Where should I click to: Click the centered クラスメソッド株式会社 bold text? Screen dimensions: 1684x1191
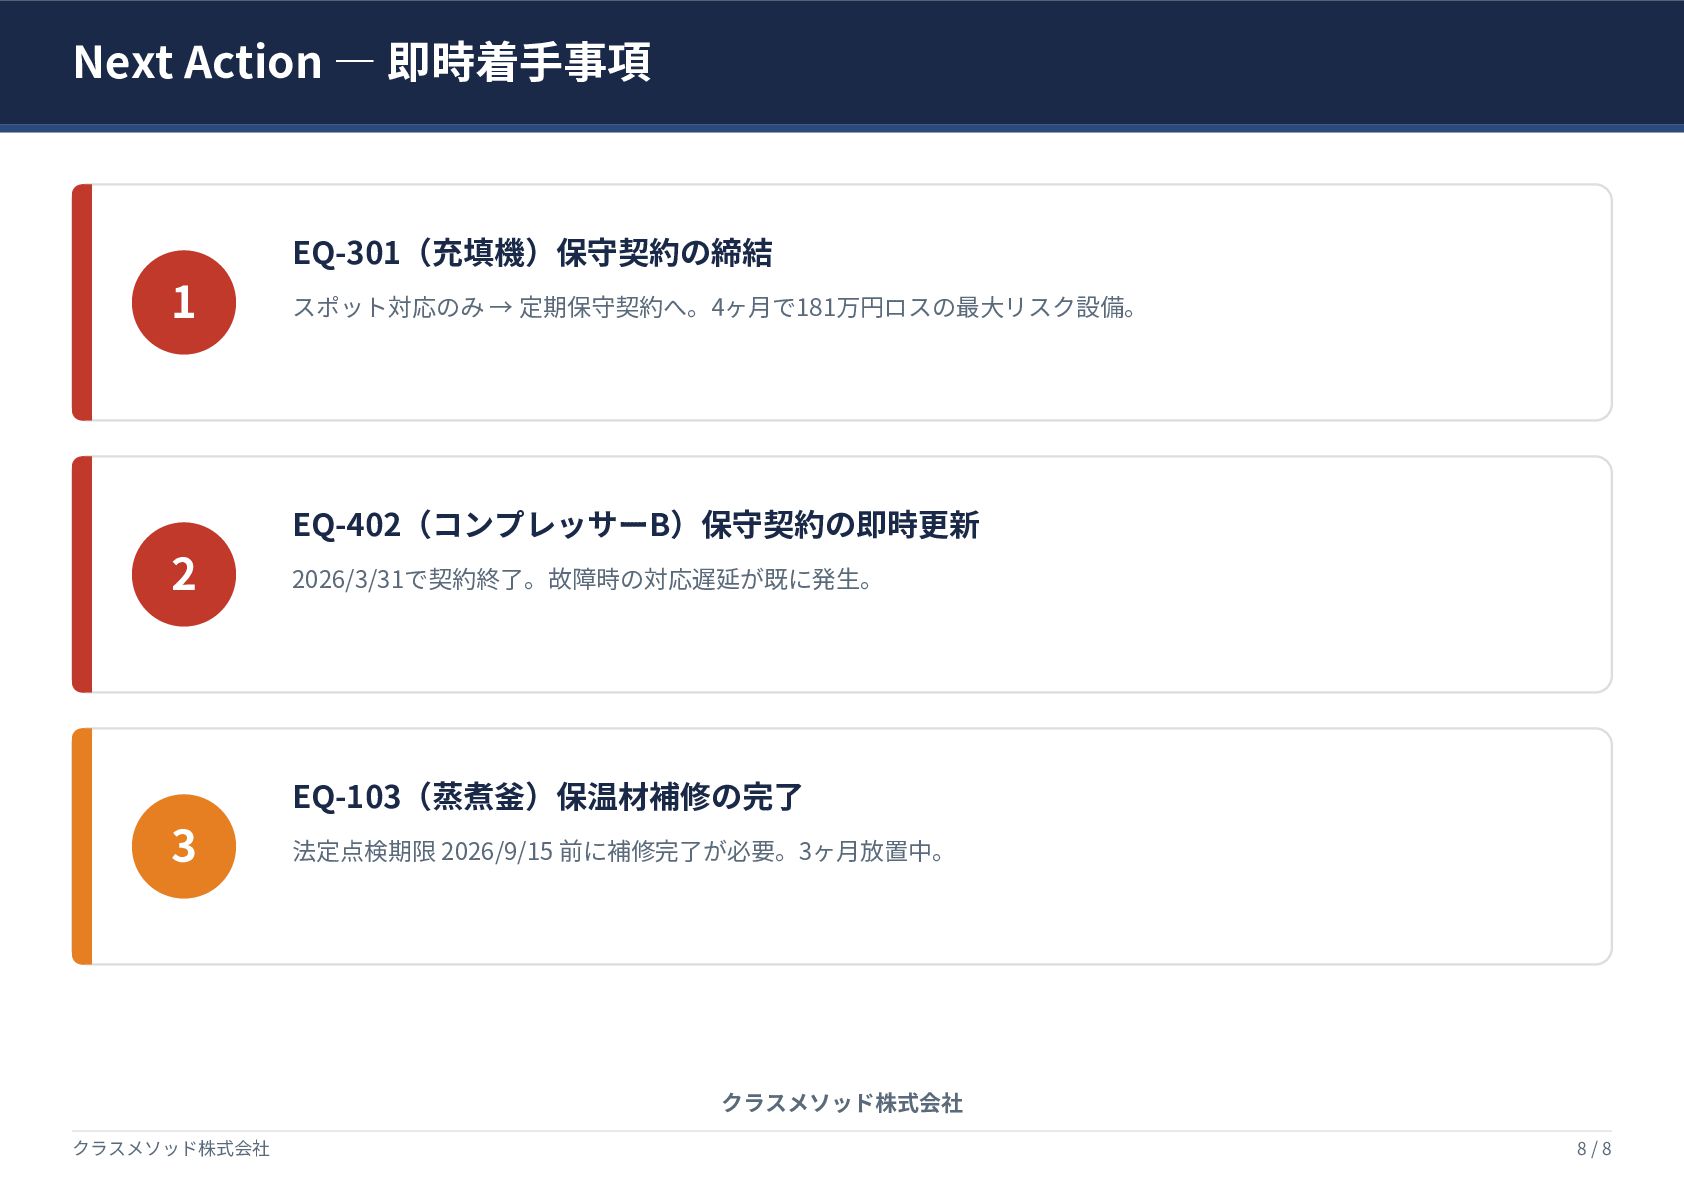click(x=842, y=1103)
